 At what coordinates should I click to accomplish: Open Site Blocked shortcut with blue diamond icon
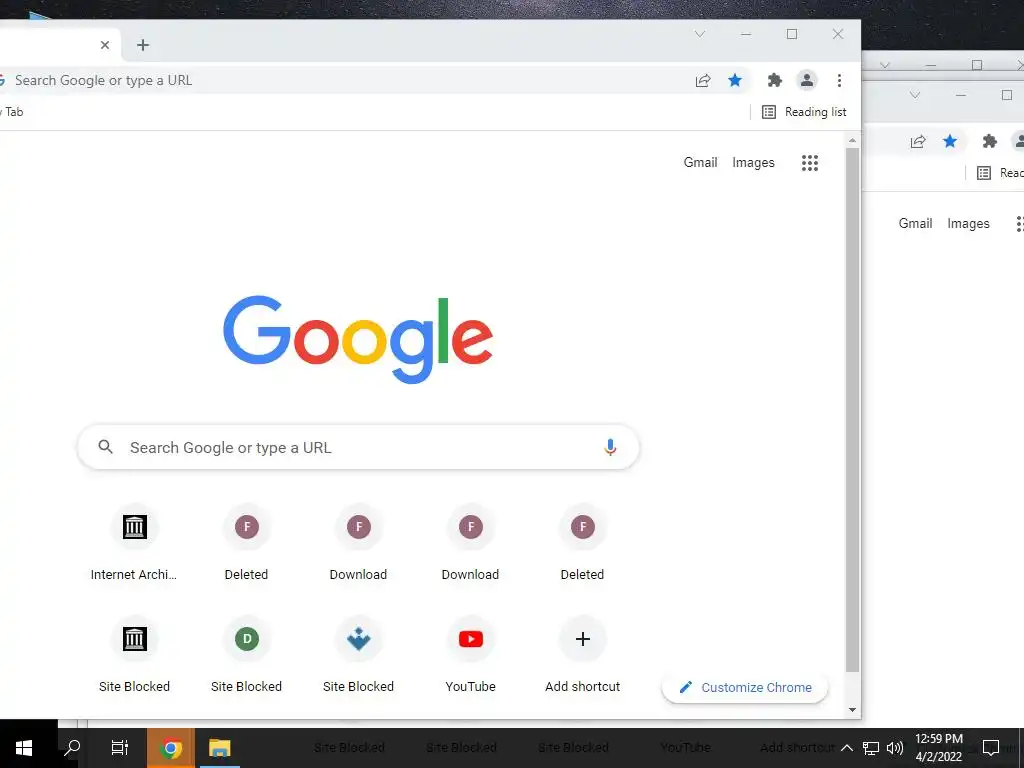point(359,654)
